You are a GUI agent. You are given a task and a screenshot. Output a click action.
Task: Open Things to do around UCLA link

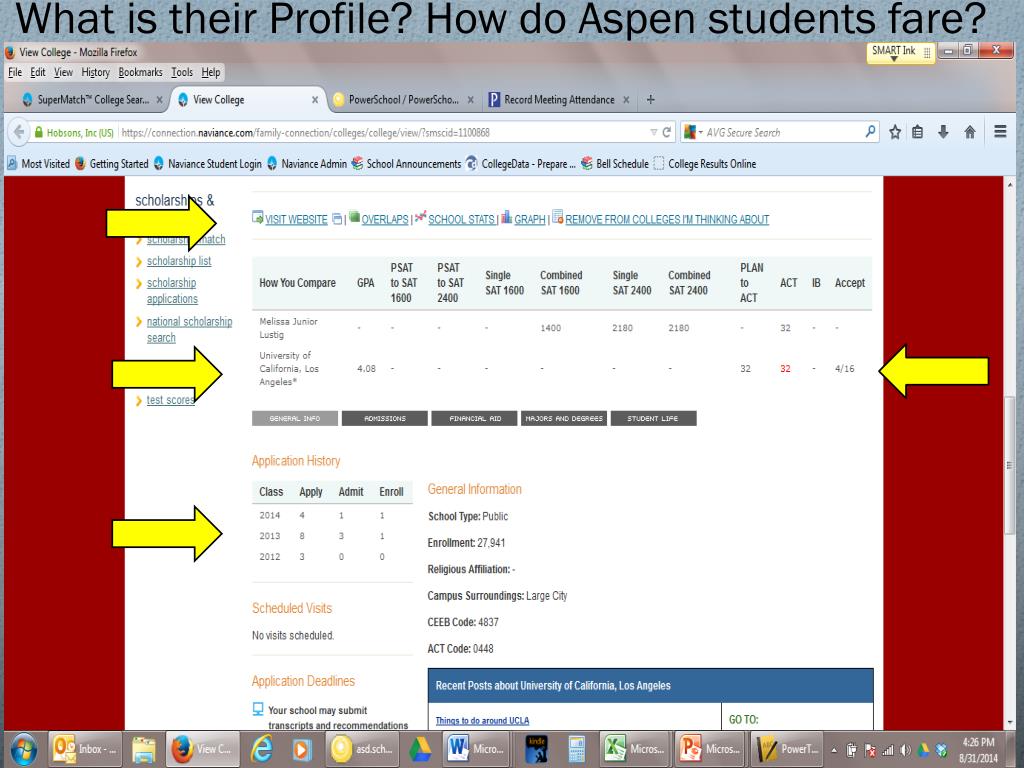(x=483, y=720)
